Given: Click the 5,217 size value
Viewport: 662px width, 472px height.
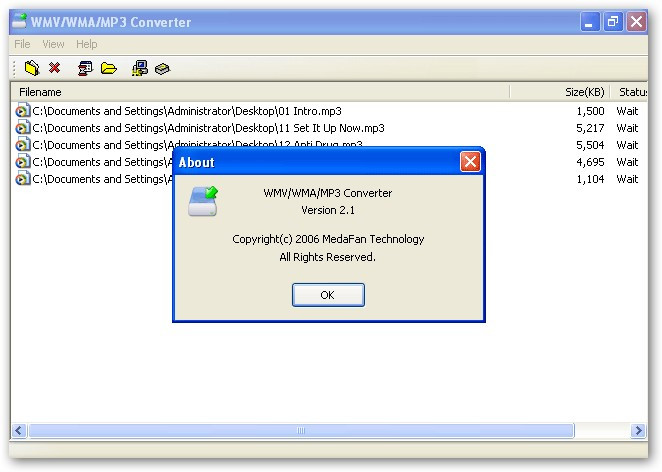Looking at the screenshot, I should pos(590,128).
